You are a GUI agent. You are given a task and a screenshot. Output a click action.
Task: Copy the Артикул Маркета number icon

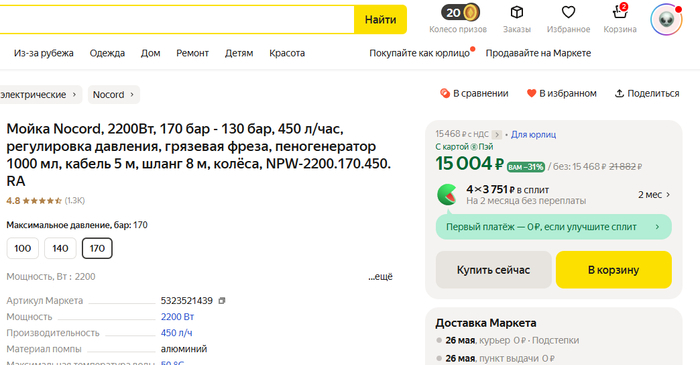coord(222,301)
